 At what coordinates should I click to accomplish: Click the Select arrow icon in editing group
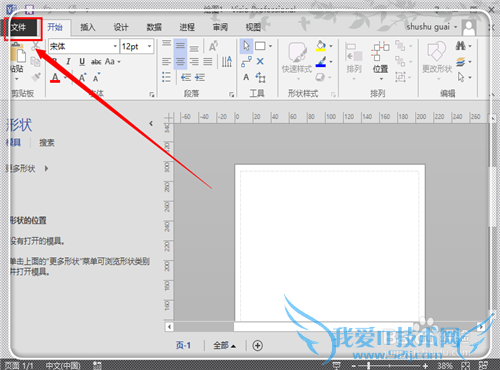(x=461, y=77)
